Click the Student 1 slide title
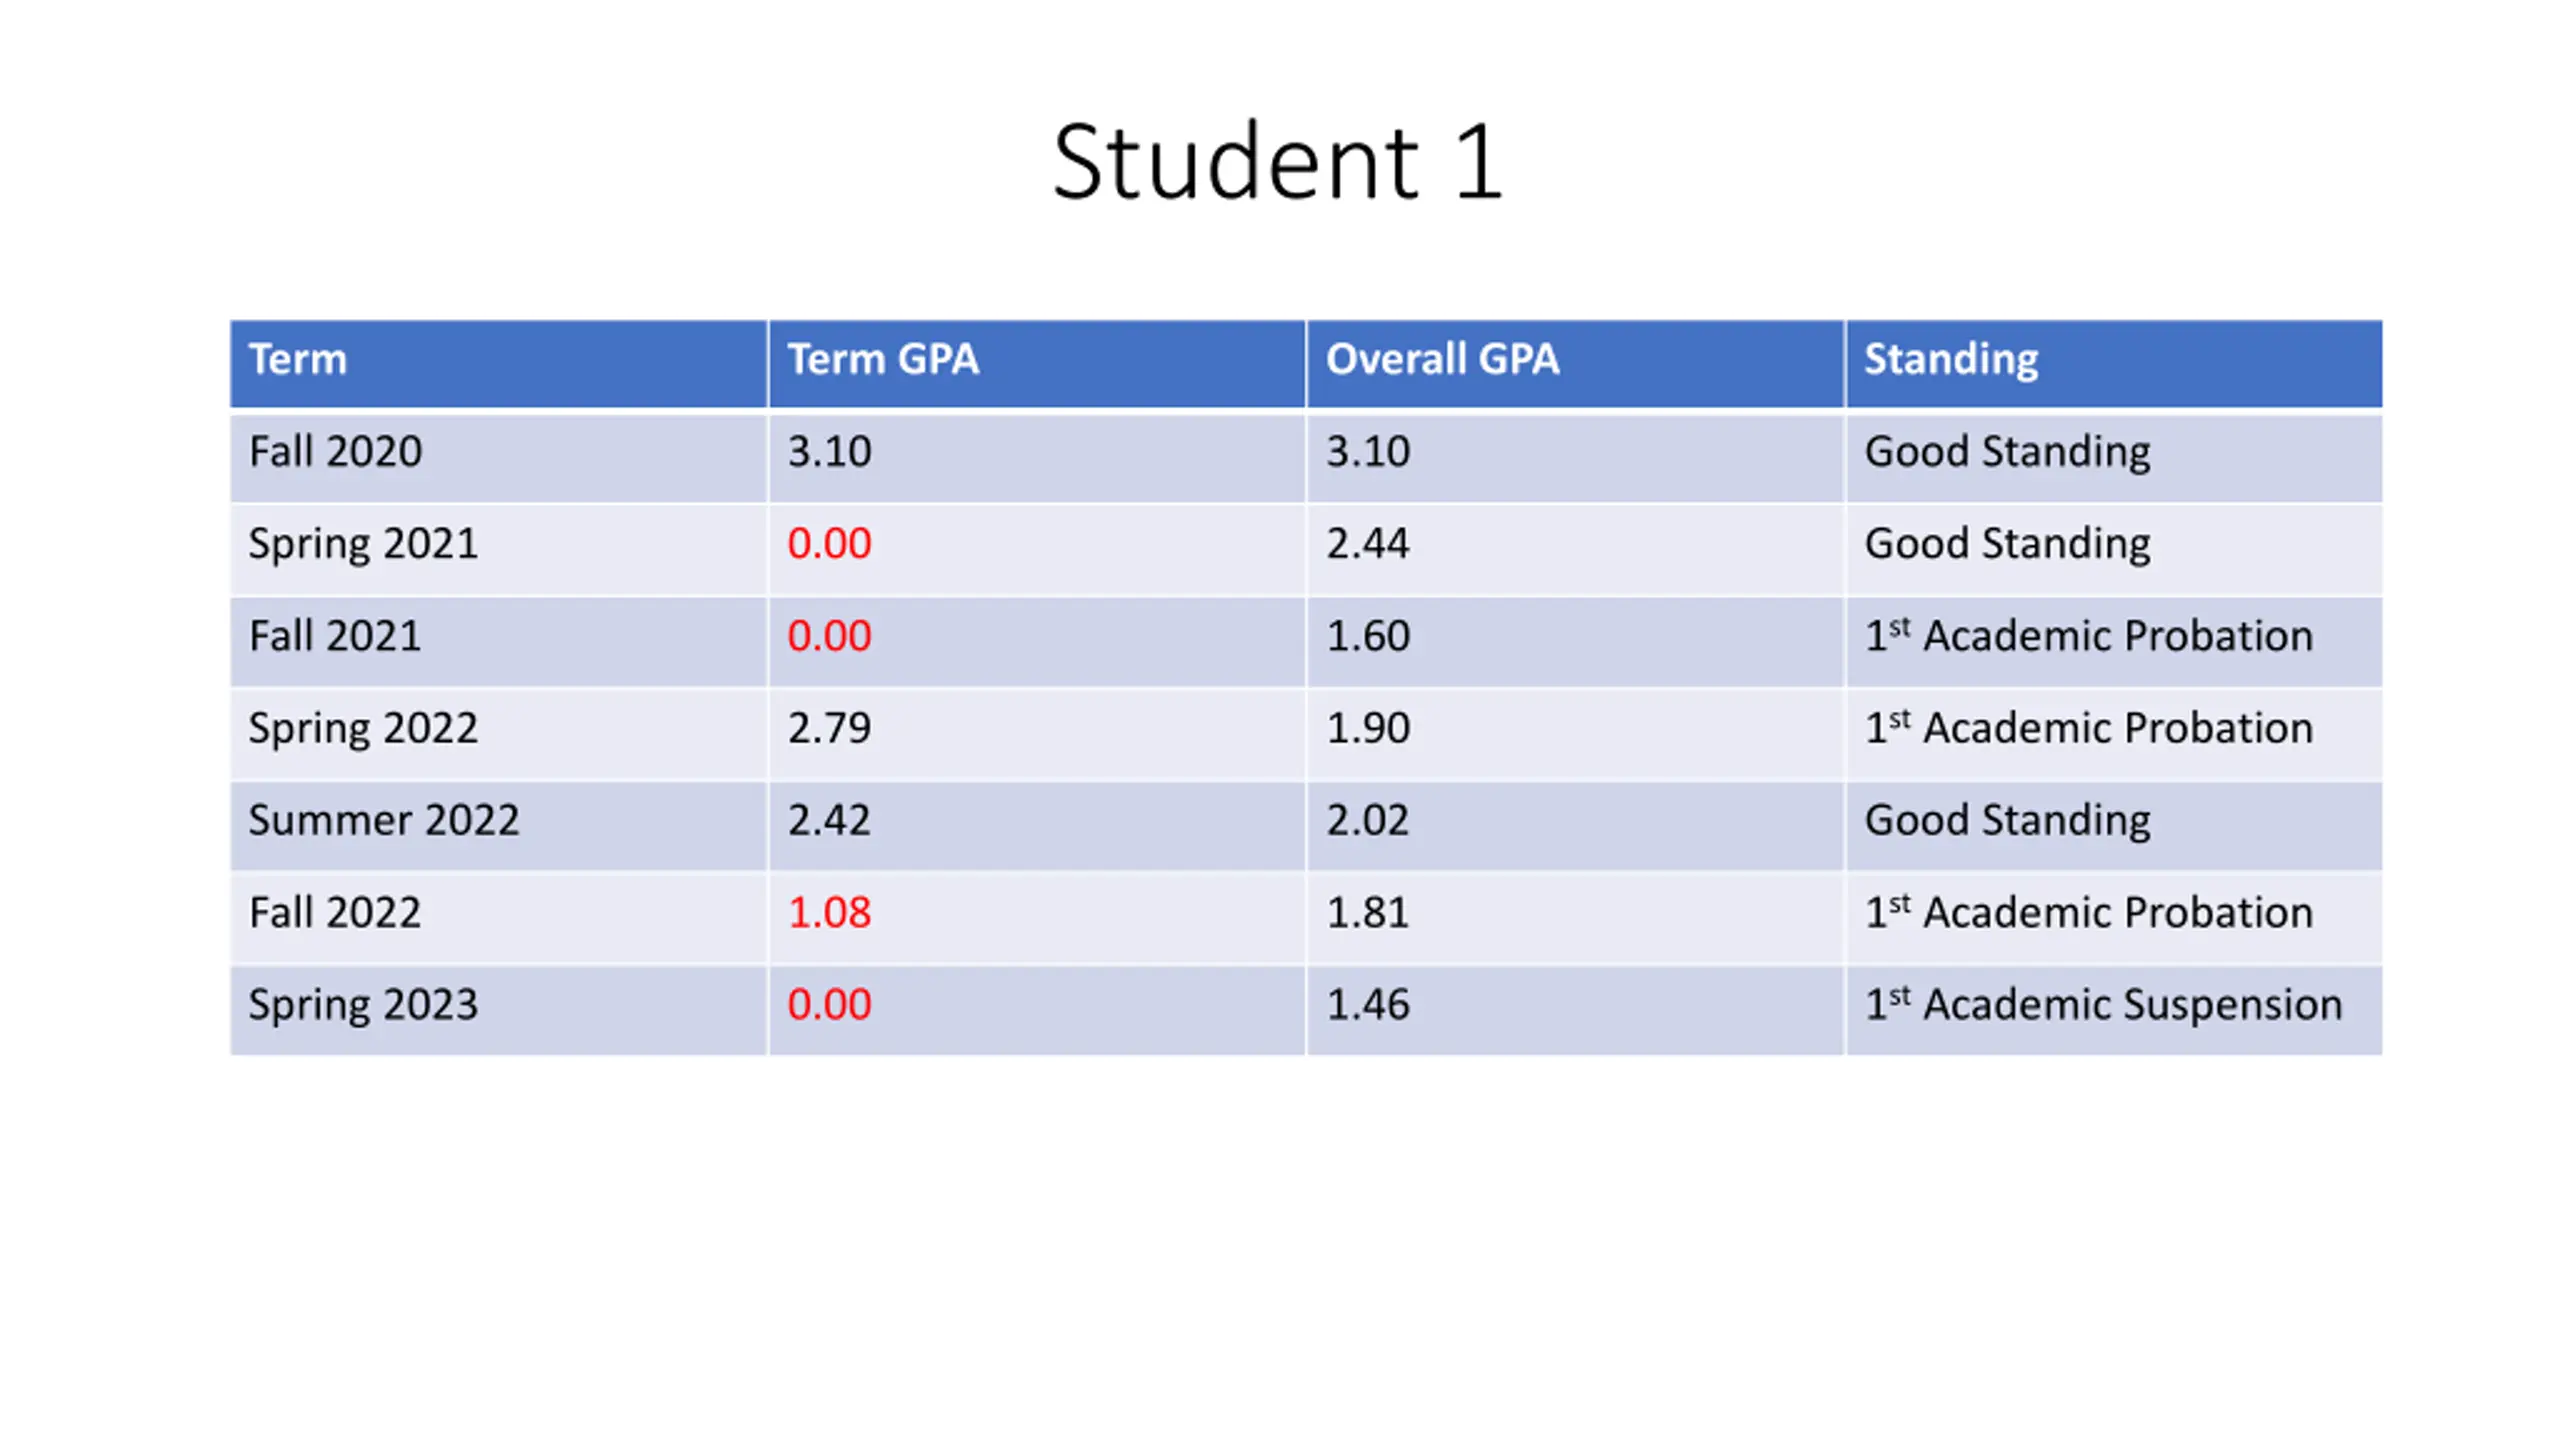 [1277, 162]
